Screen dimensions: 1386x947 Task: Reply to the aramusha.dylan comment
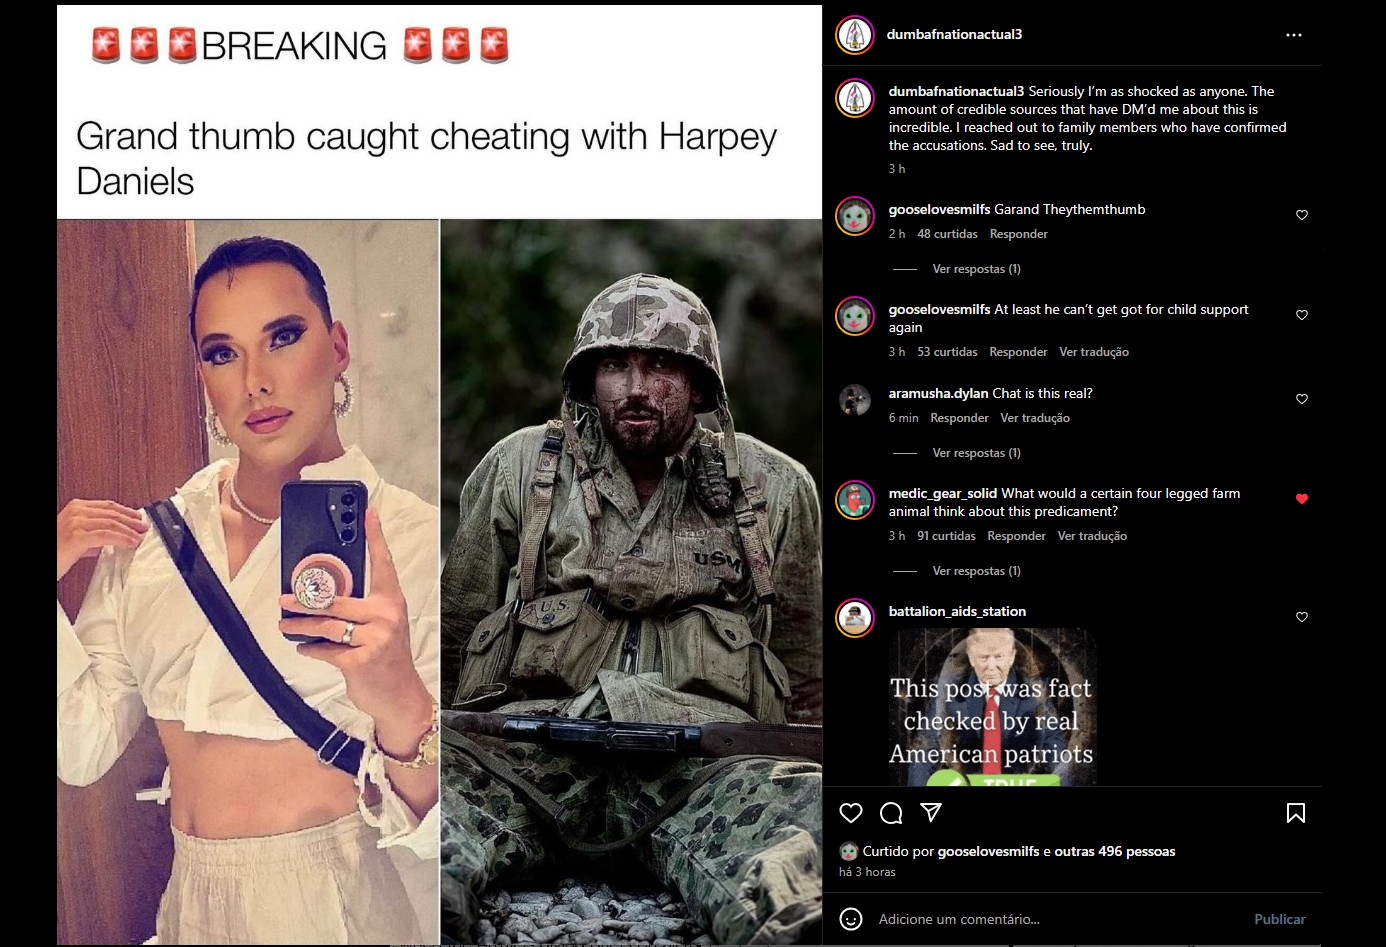[959, 418]
